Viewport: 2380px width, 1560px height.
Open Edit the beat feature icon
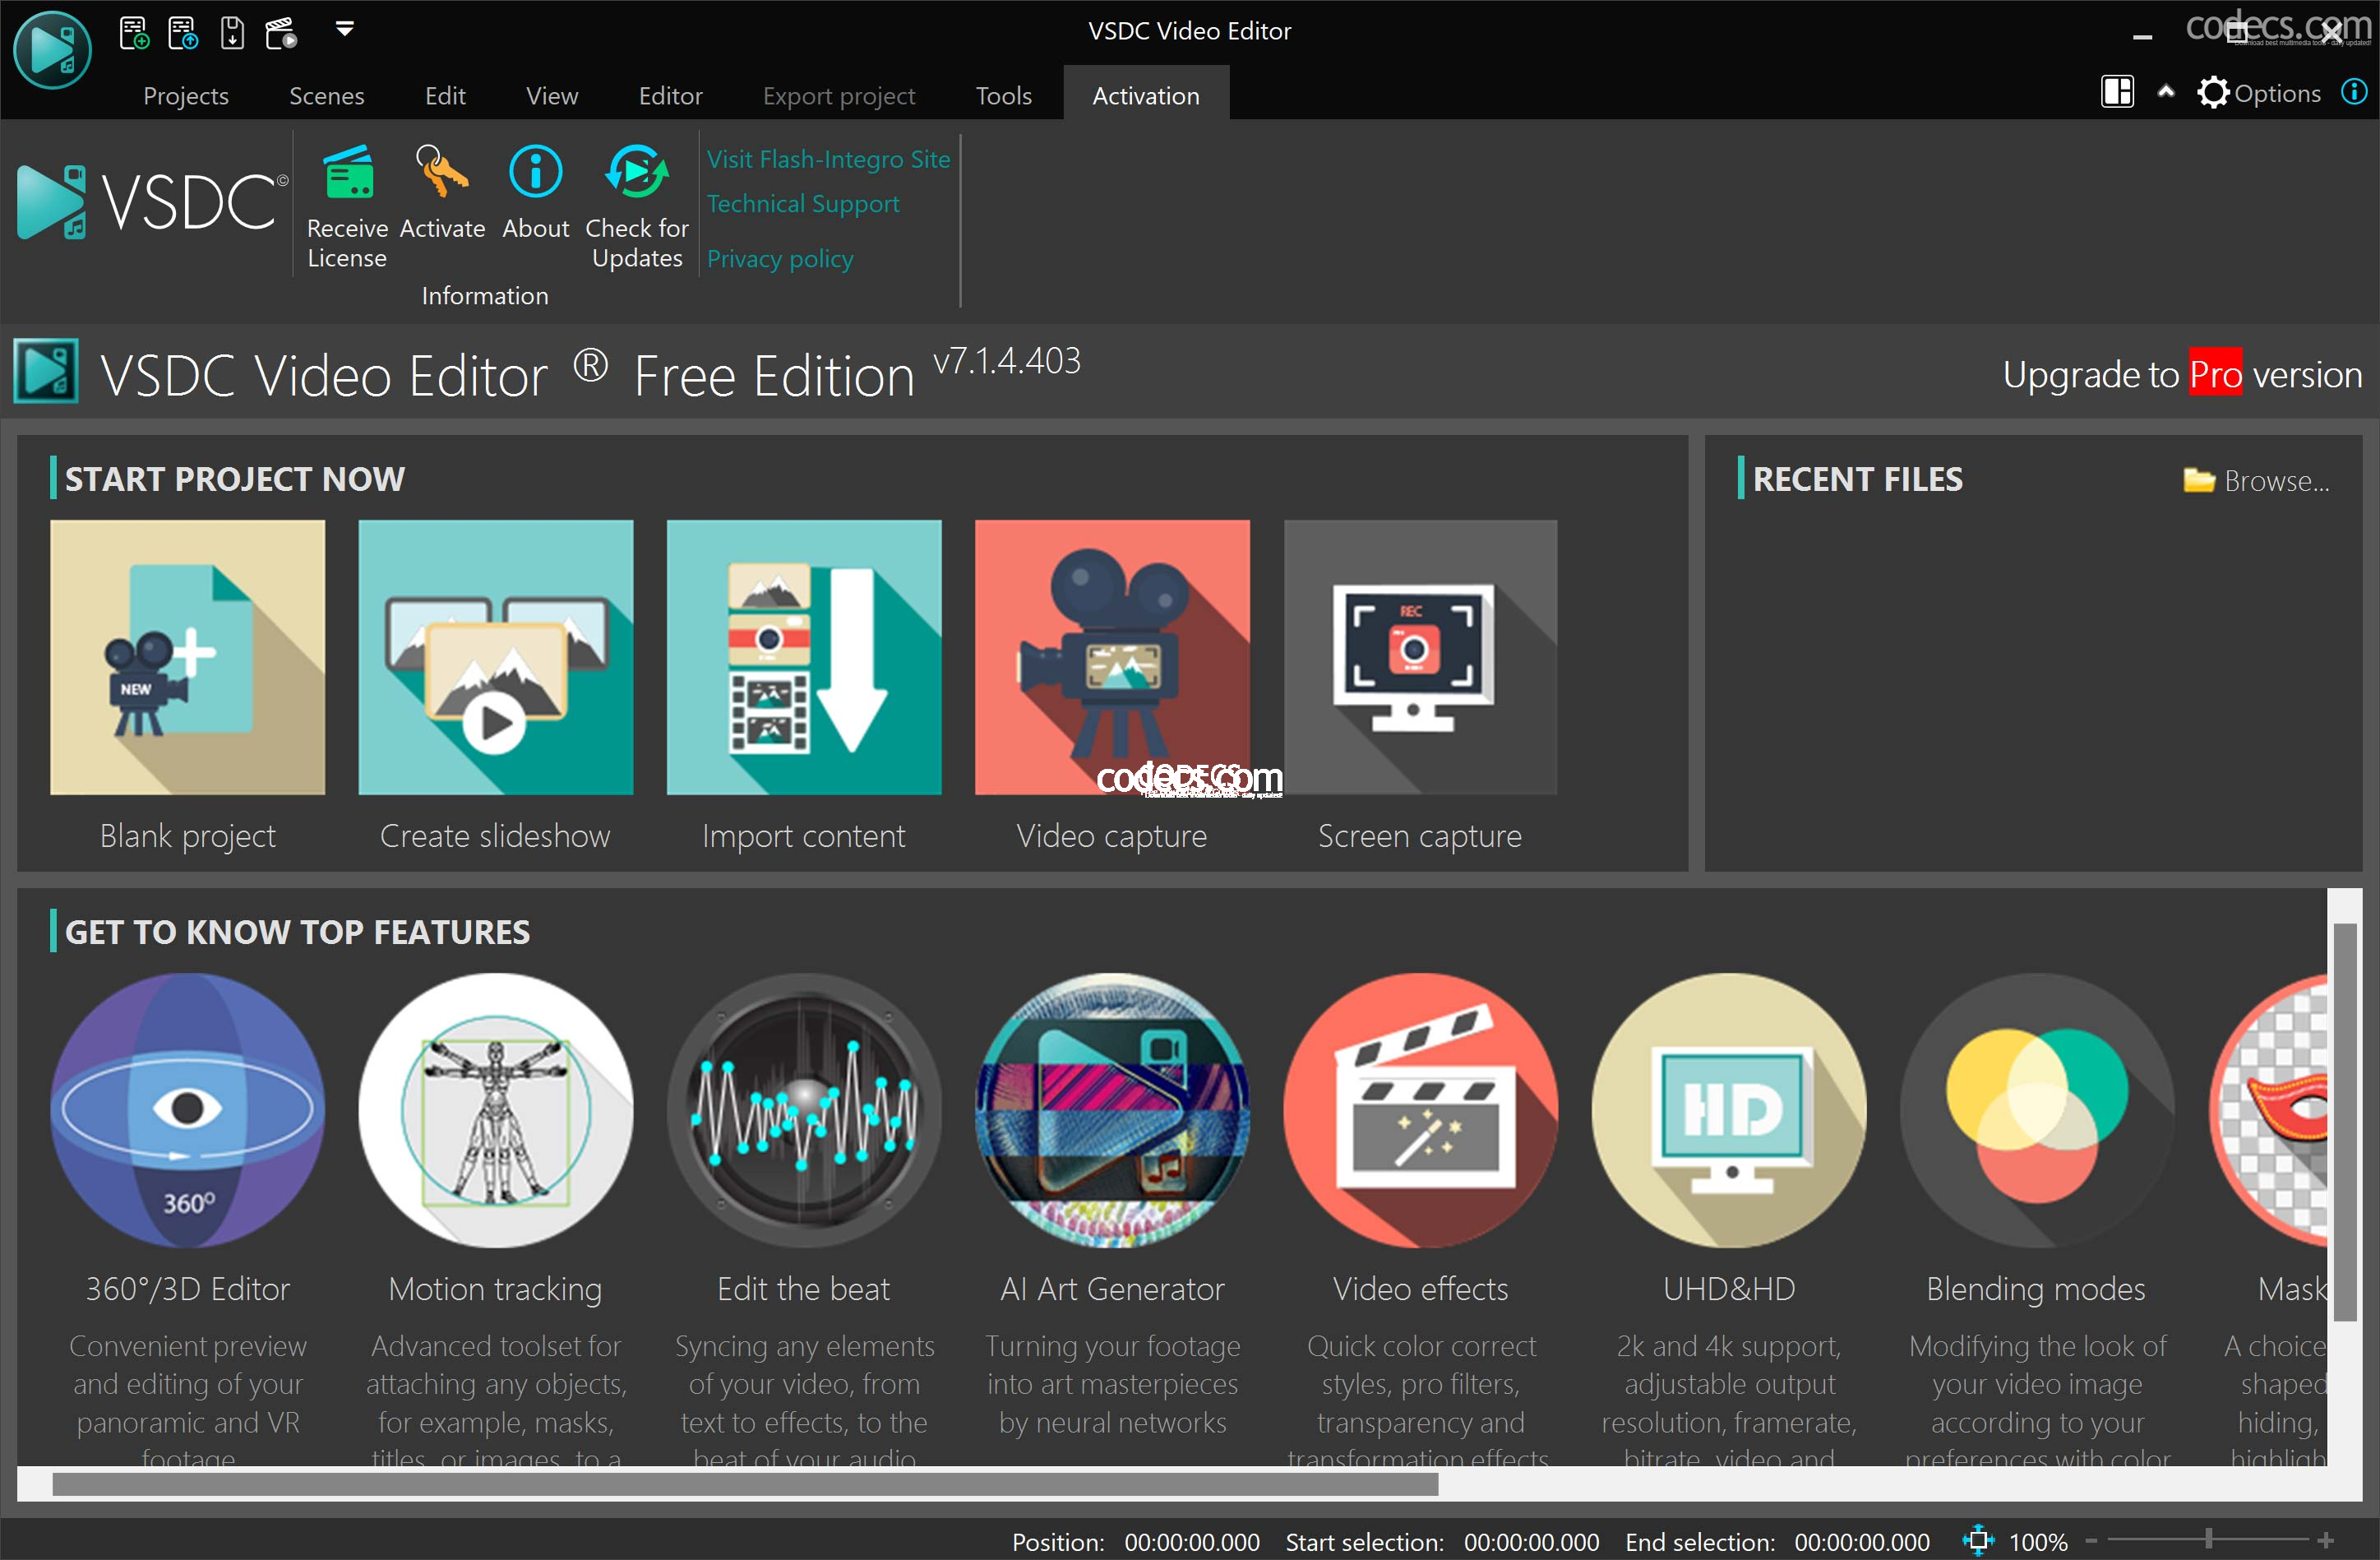(803, 1110)
